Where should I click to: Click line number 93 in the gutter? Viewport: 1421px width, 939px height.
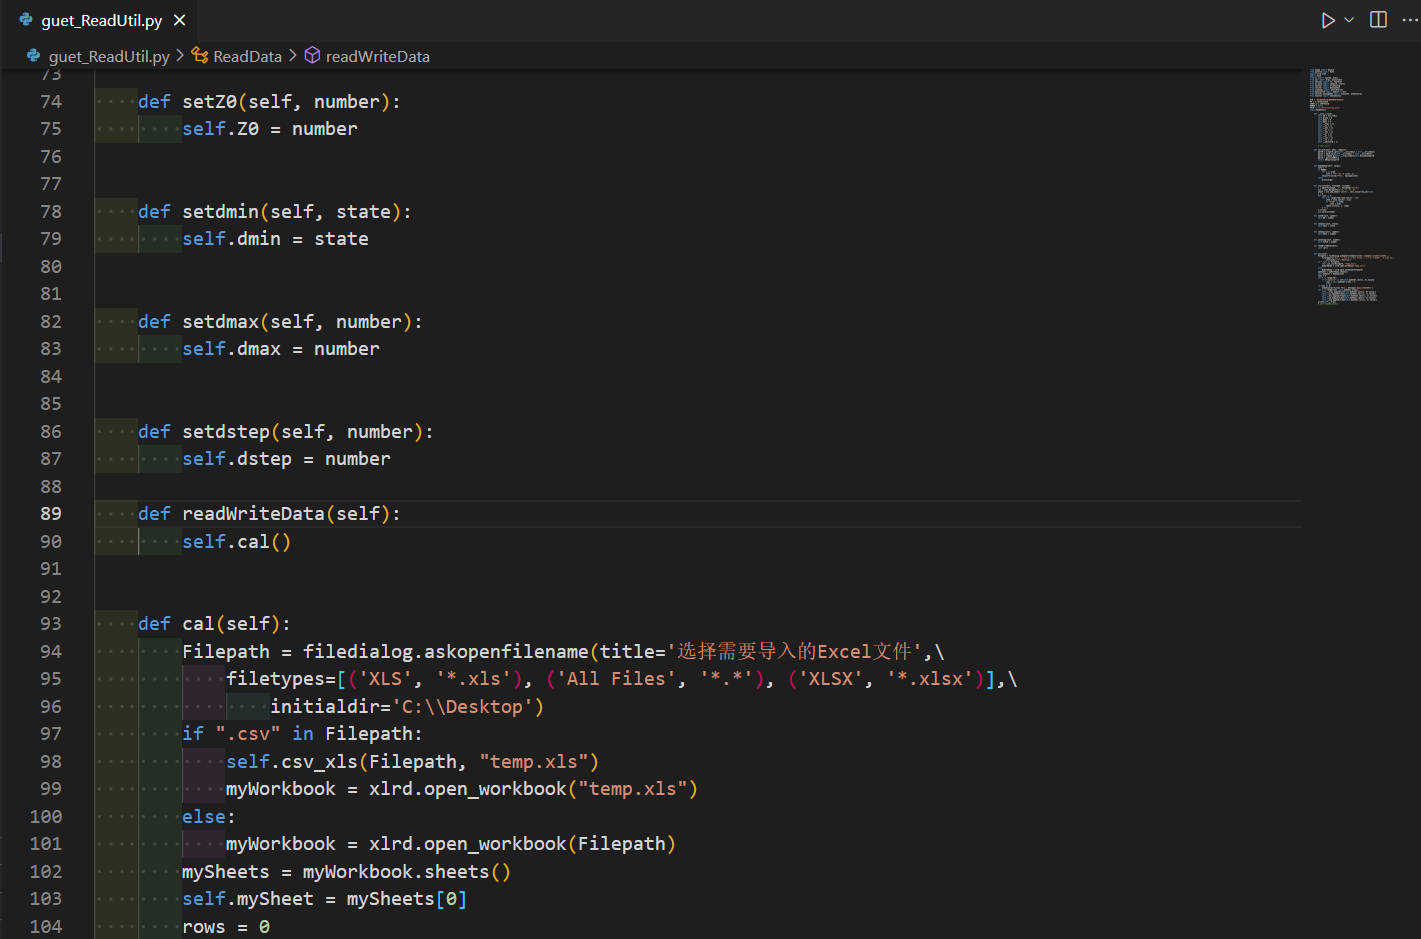51,623
